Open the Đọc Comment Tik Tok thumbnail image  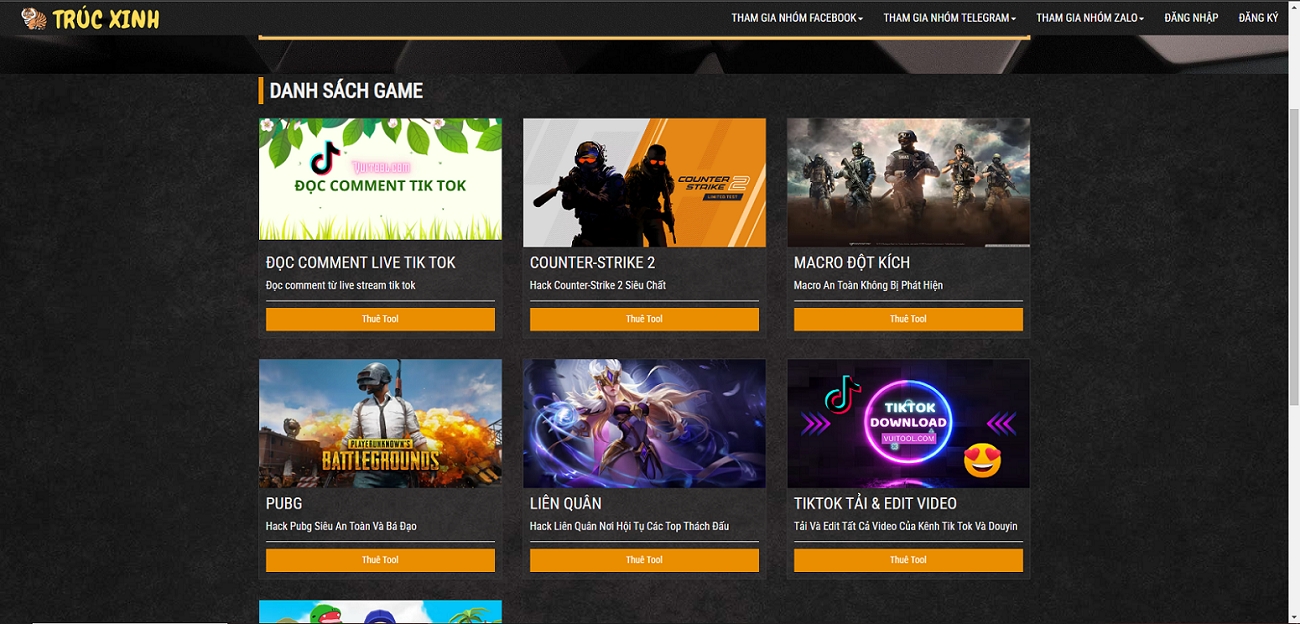point(380,179)
